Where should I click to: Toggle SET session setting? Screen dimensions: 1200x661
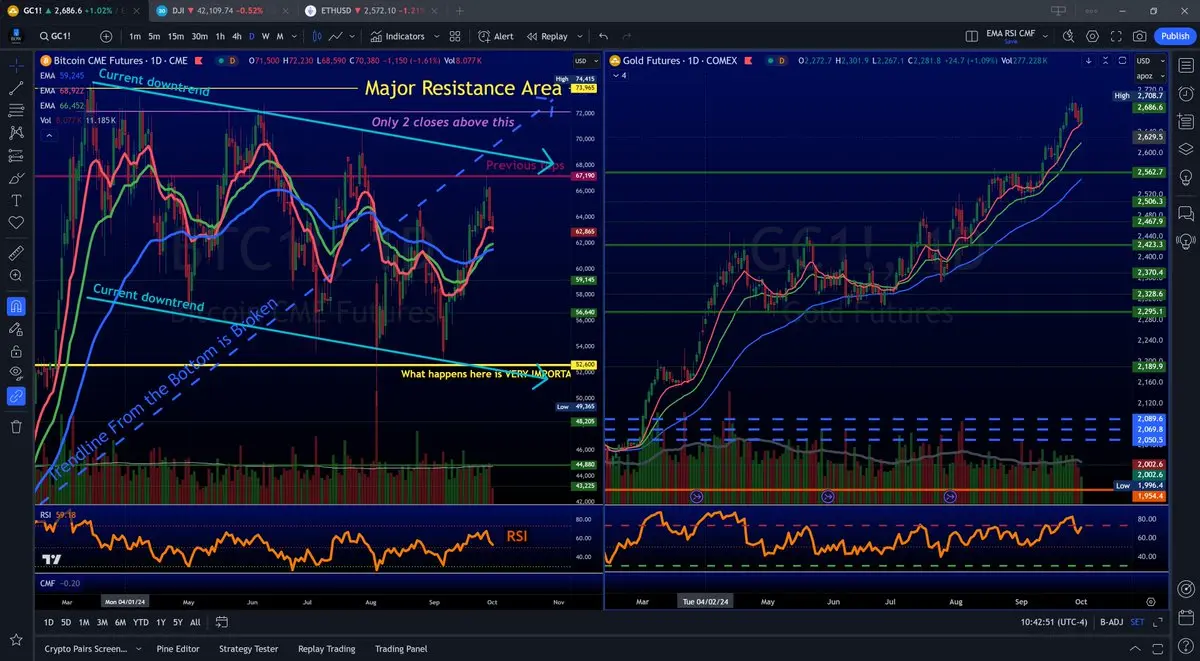pyautogui.click(x=1137, y=622)
